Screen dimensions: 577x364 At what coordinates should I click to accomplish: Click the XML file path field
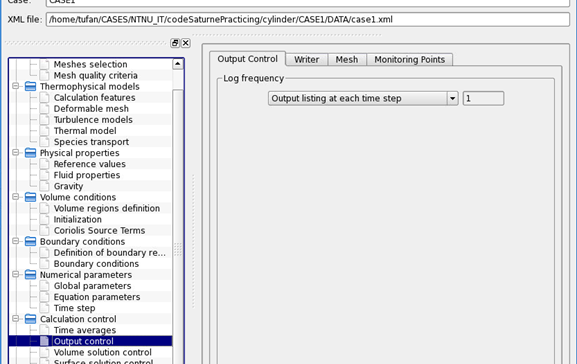(308, 20)
